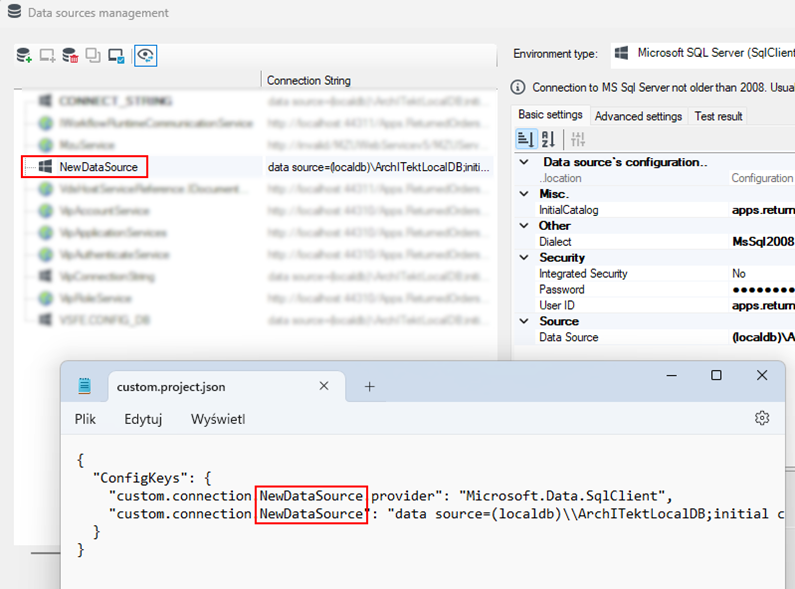Image resolution: width=795 pixels, height=589 pixels.
Task: Open Notepad settings gear icon
Action: [762, 418]
